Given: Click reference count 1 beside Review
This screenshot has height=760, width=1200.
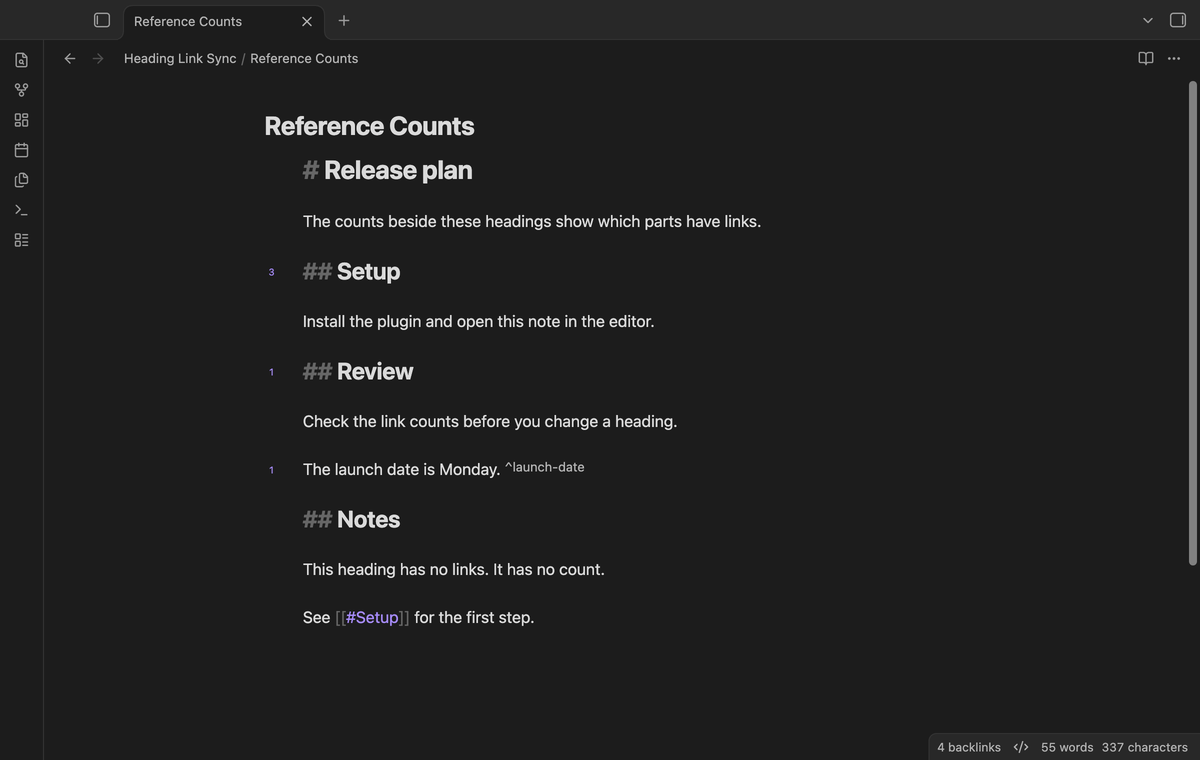Looking at the screenshot, I should [271, 372].
